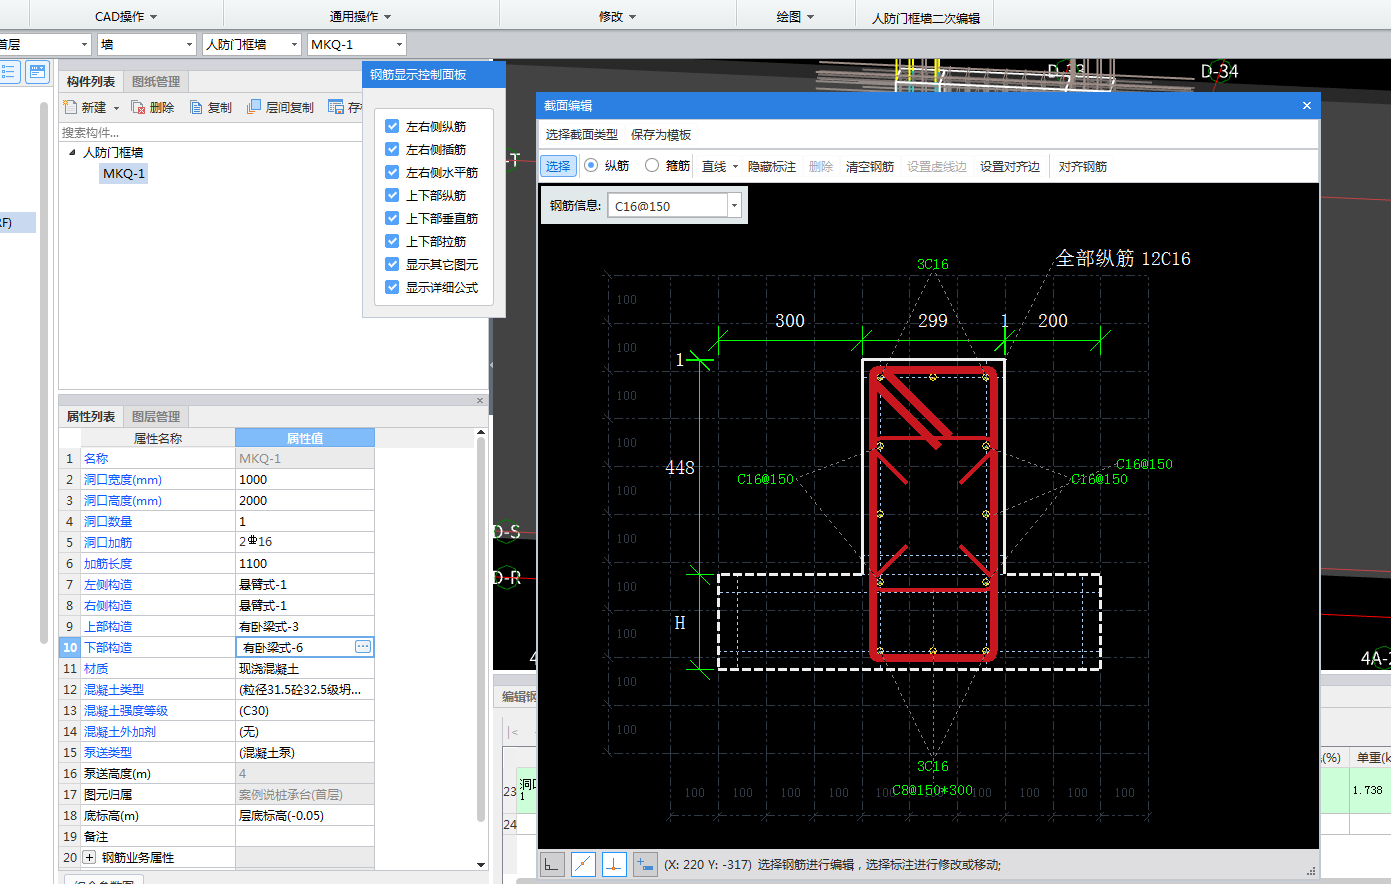Toggle the diagonal line snap icon
This screenshot has width=1391, height=884.
pyautogui.click(x=583, y=864)
